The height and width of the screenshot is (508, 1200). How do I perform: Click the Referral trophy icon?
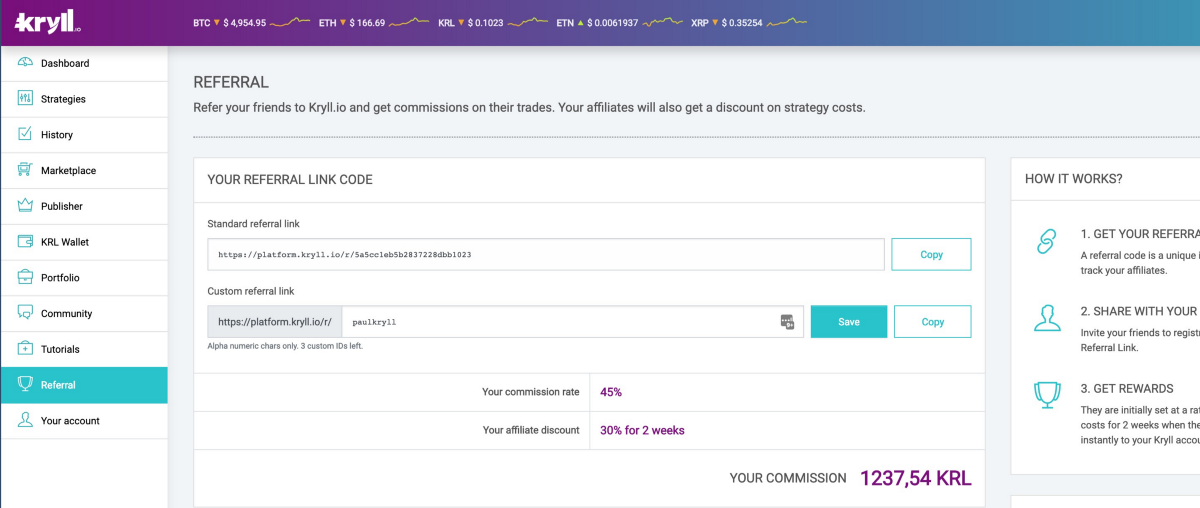click(25, 385)
